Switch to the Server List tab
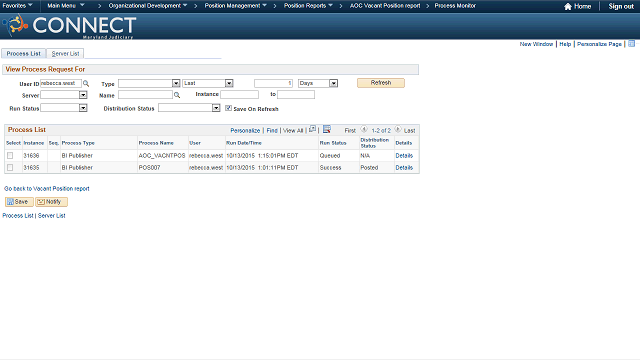The height and width of the screenshot is (360, 640). (x=65, y=53)
